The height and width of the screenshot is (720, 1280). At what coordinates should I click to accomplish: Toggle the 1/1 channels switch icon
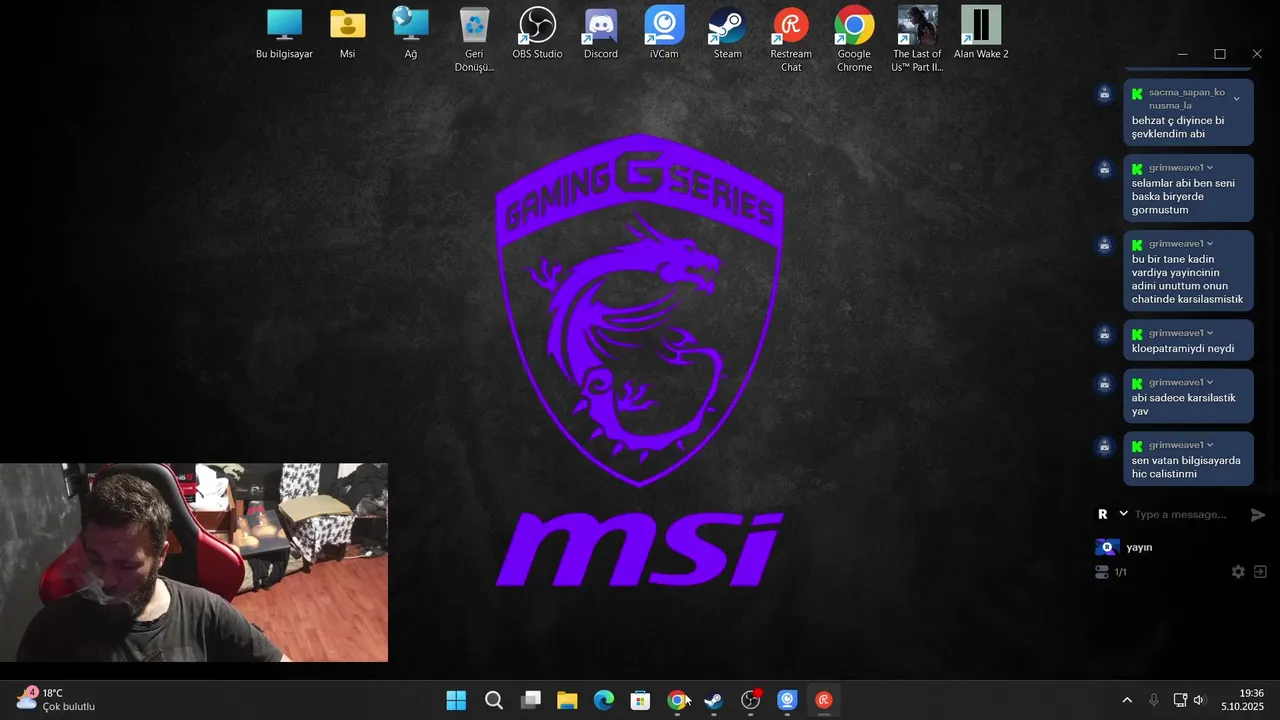point(1102,572)
